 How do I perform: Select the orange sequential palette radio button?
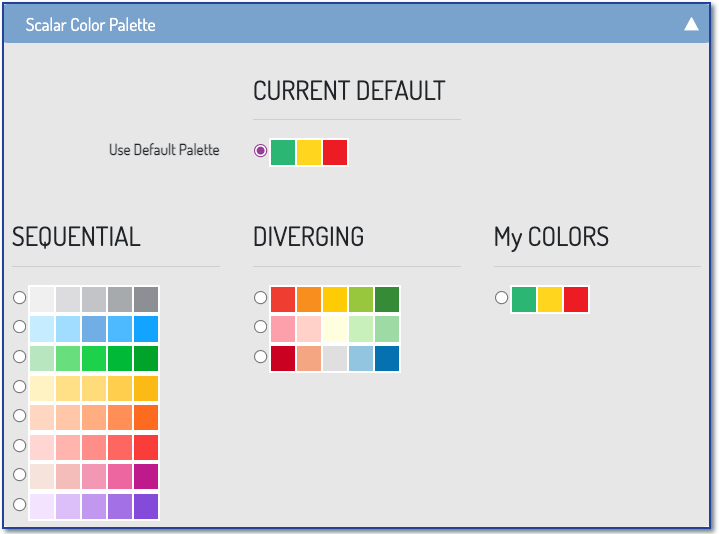(20, 415)
